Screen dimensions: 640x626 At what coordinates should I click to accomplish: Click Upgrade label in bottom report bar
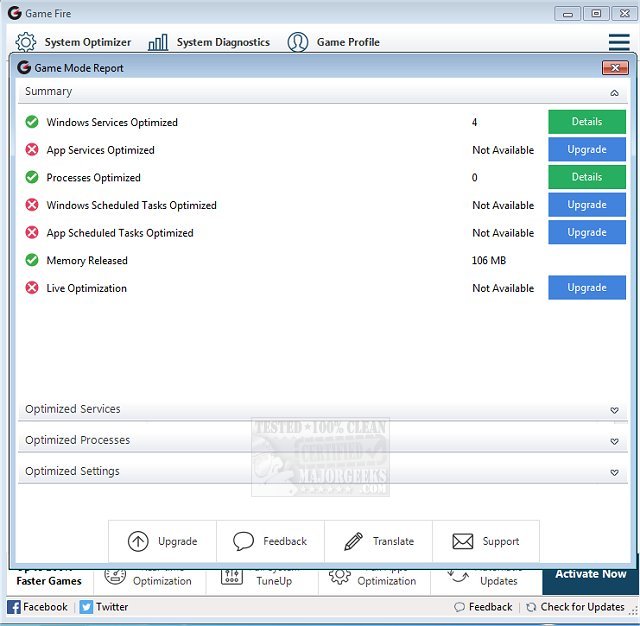(178, 542)
